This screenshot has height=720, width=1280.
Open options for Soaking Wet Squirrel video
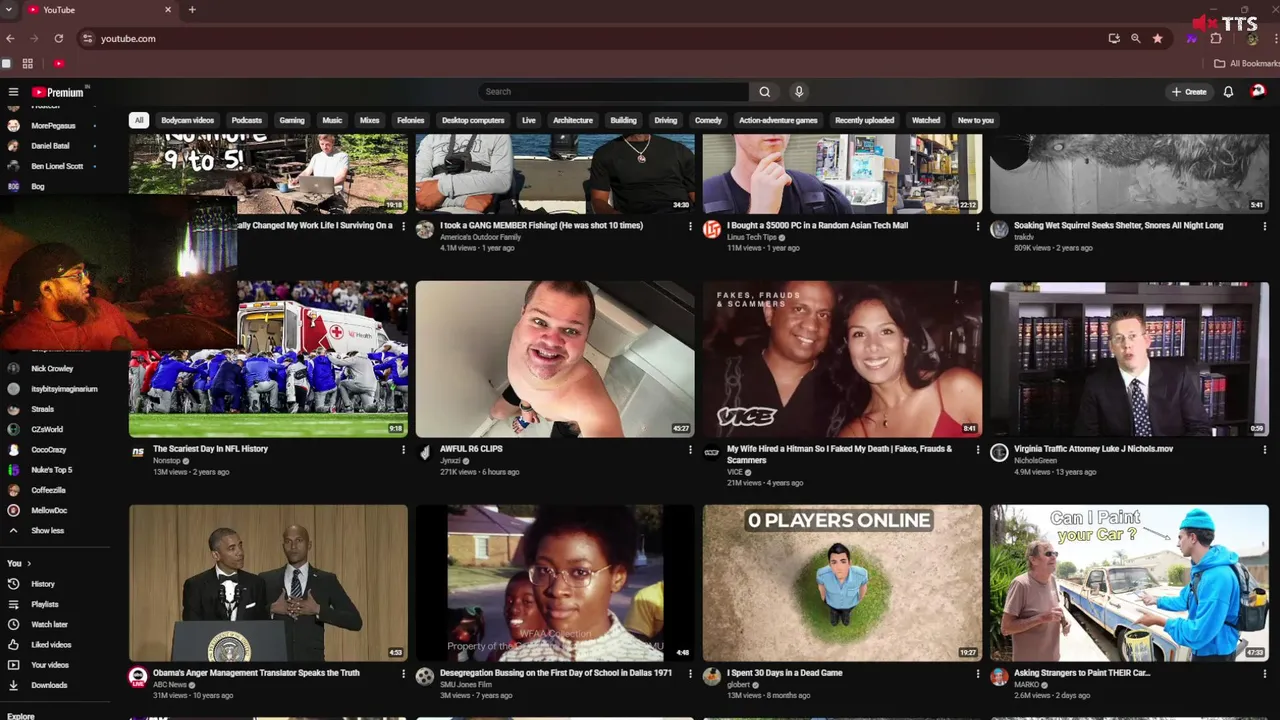click(x=1265, y=226)
